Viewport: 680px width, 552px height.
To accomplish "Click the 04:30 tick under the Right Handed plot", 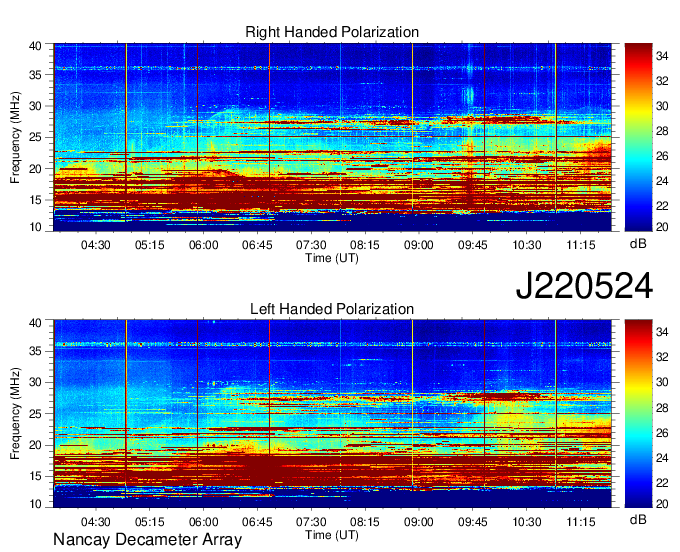I will 95,245.
